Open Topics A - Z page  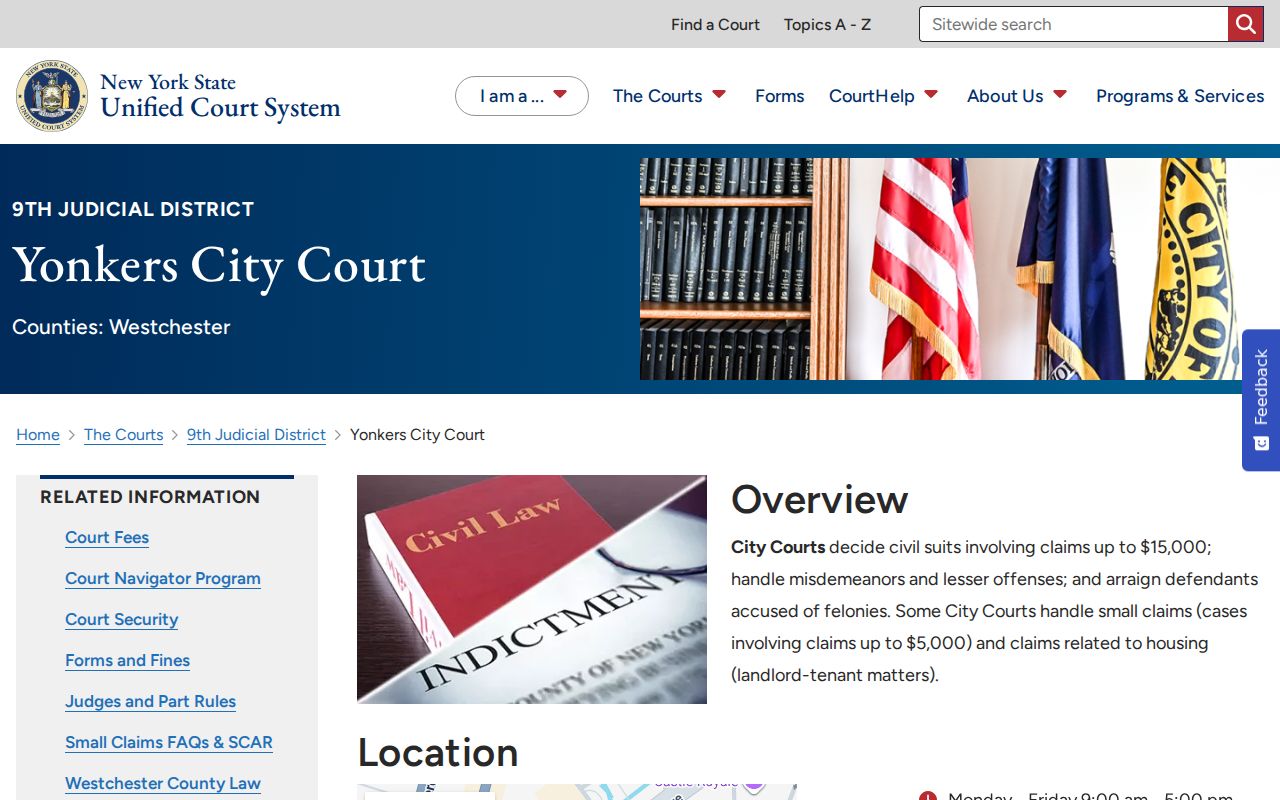(827, 24)
